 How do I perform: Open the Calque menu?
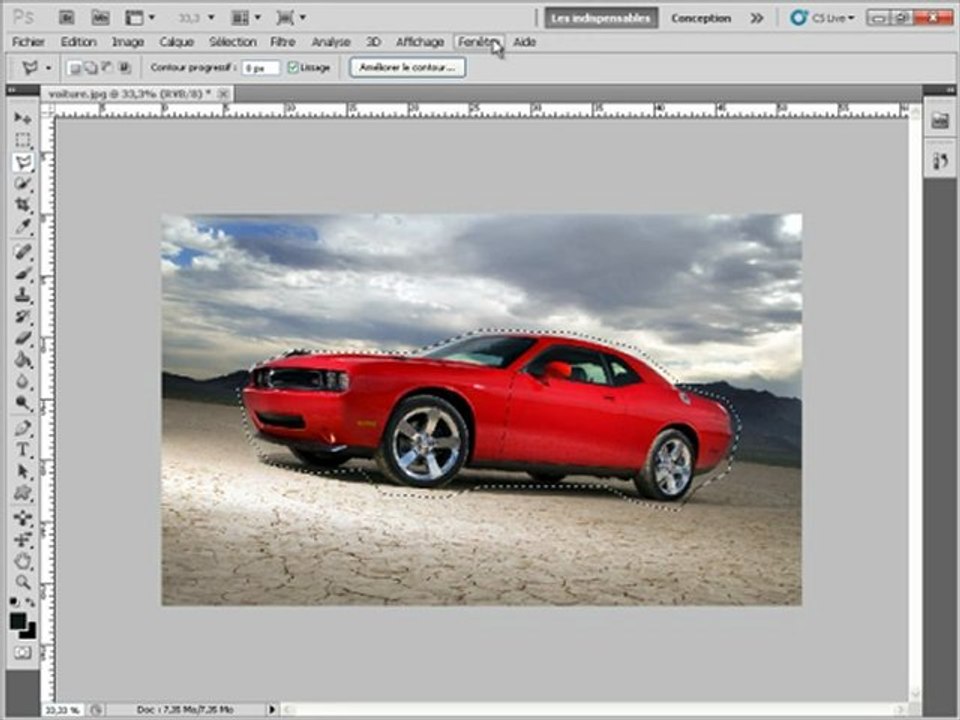(x=176, y=42)
